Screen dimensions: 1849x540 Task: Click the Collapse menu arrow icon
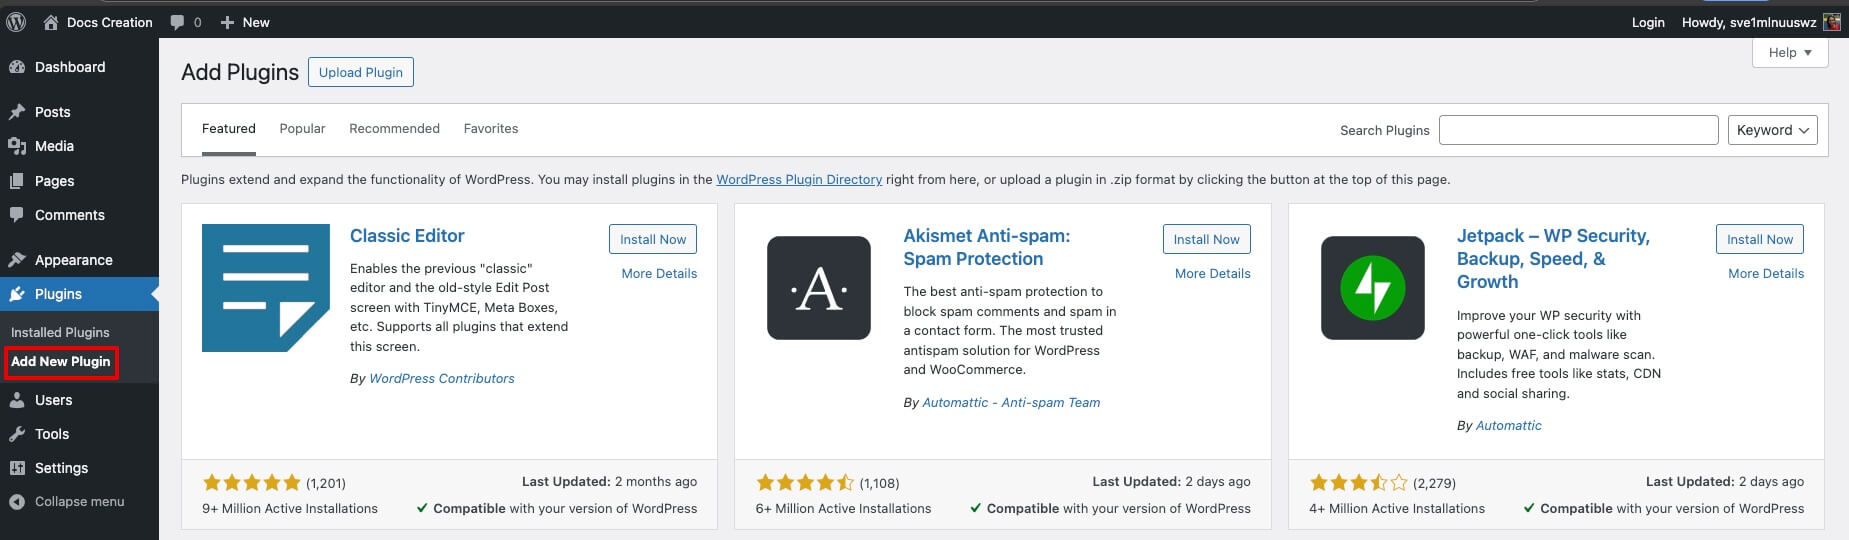pos(16,502)
